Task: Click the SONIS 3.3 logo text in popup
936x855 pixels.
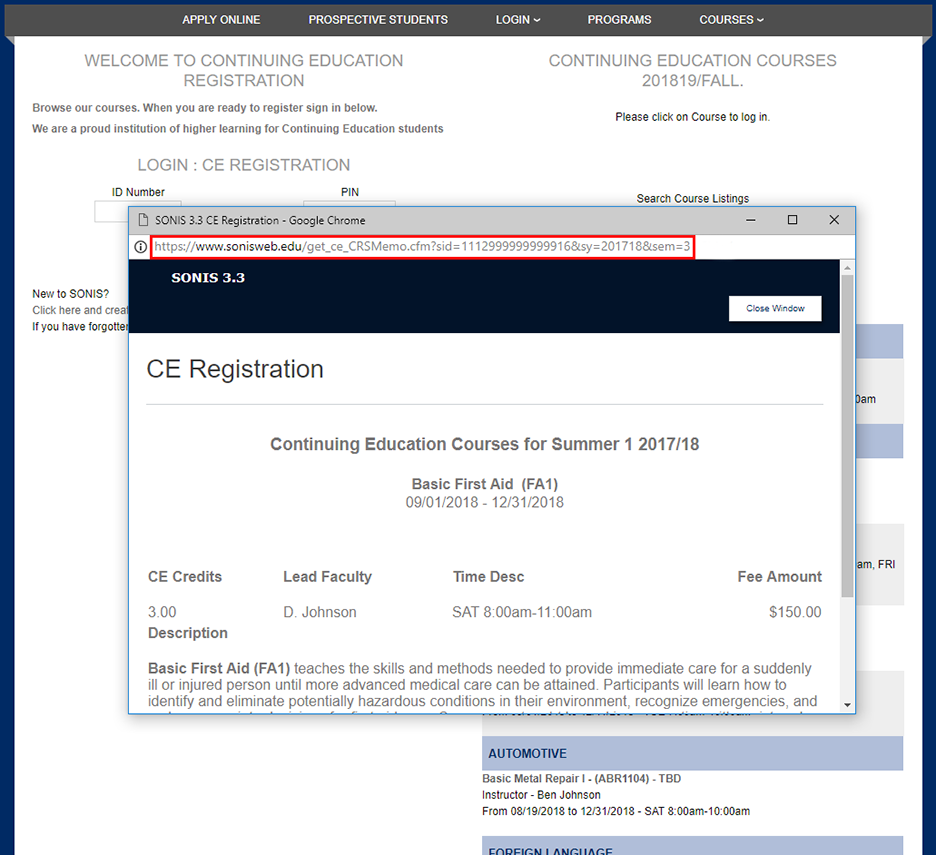Action: click(x=208, y=278)
